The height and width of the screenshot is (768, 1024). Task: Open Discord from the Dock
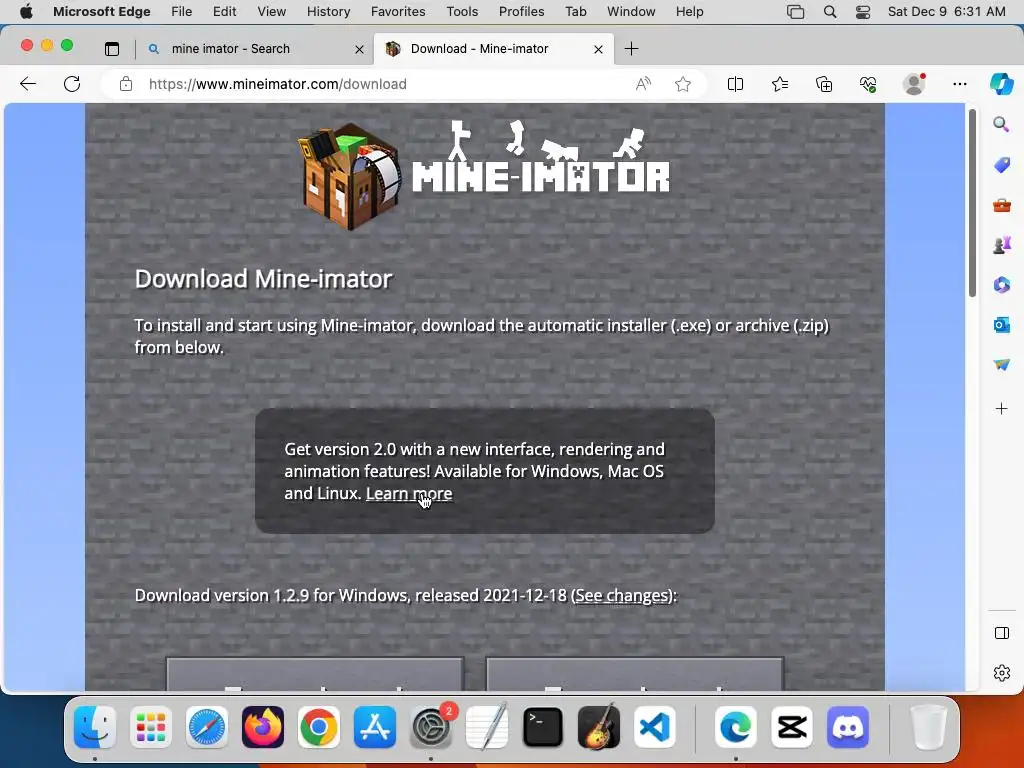click(848, 727)
